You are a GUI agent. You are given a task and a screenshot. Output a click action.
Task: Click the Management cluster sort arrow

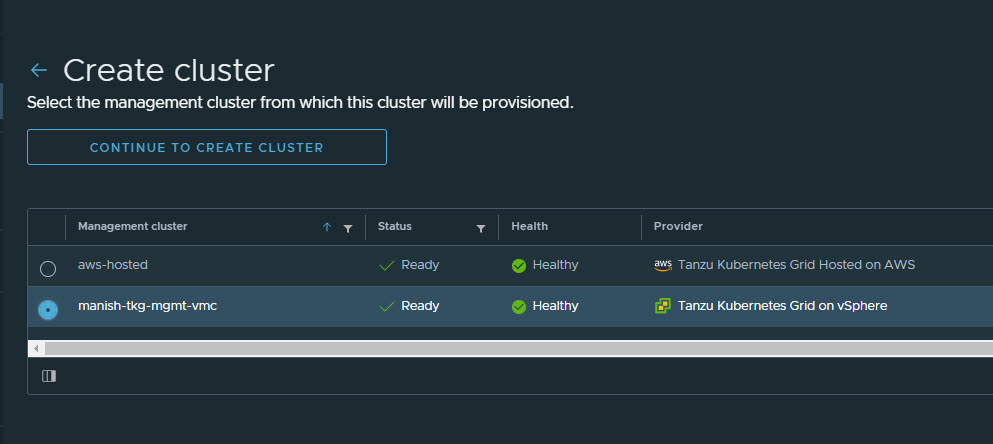point(326,228)
